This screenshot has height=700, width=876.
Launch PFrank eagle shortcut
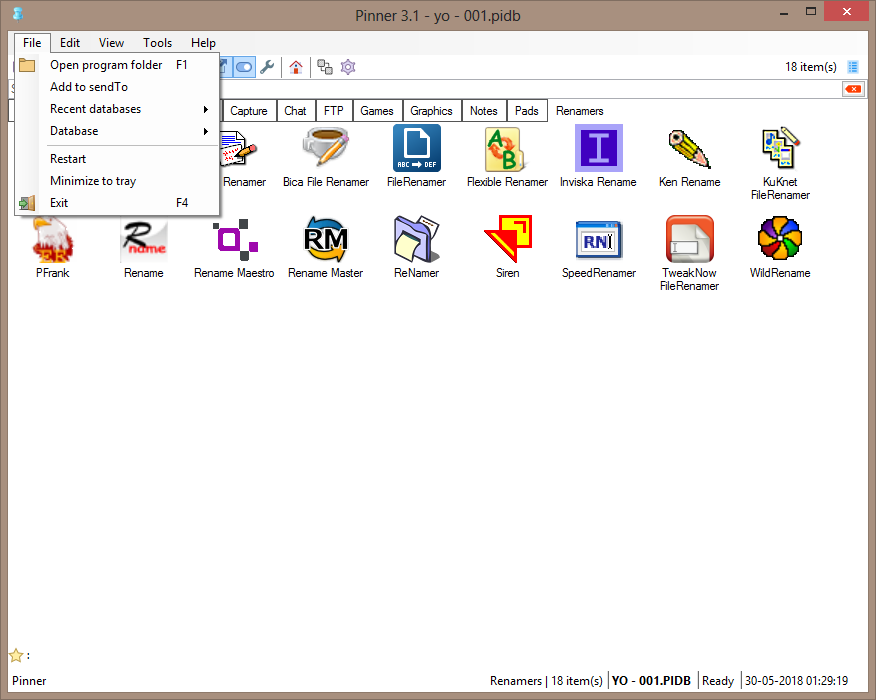(53, 249)
